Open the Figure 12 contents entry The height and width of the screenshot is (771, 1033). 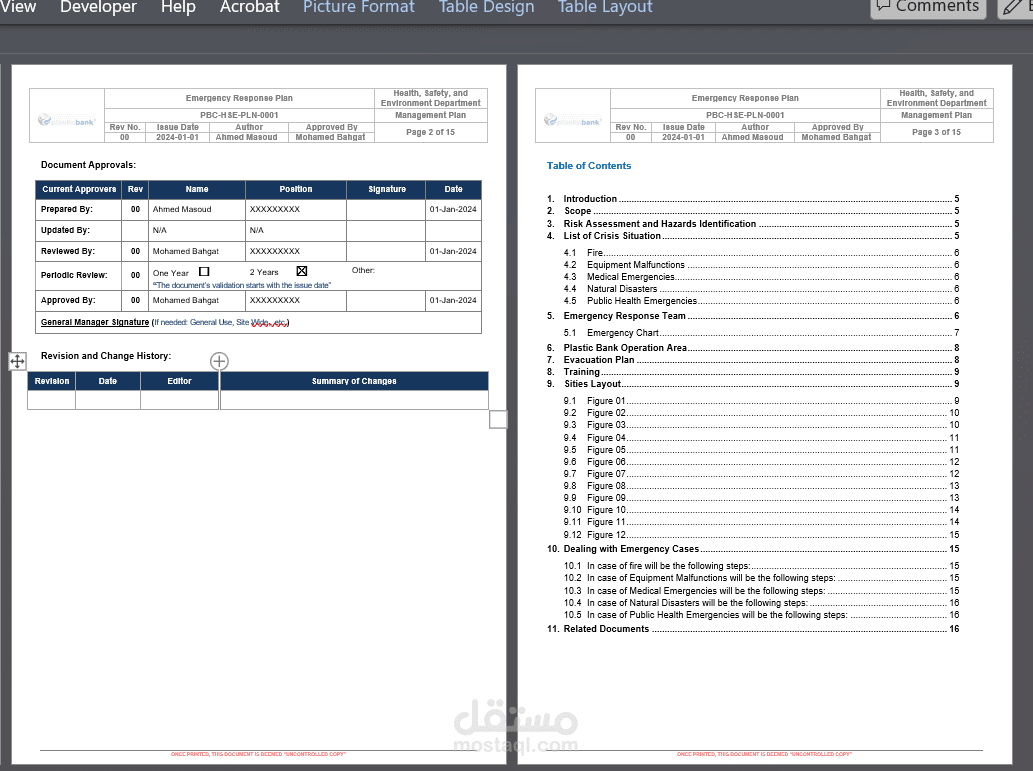[x=761, y=534]
